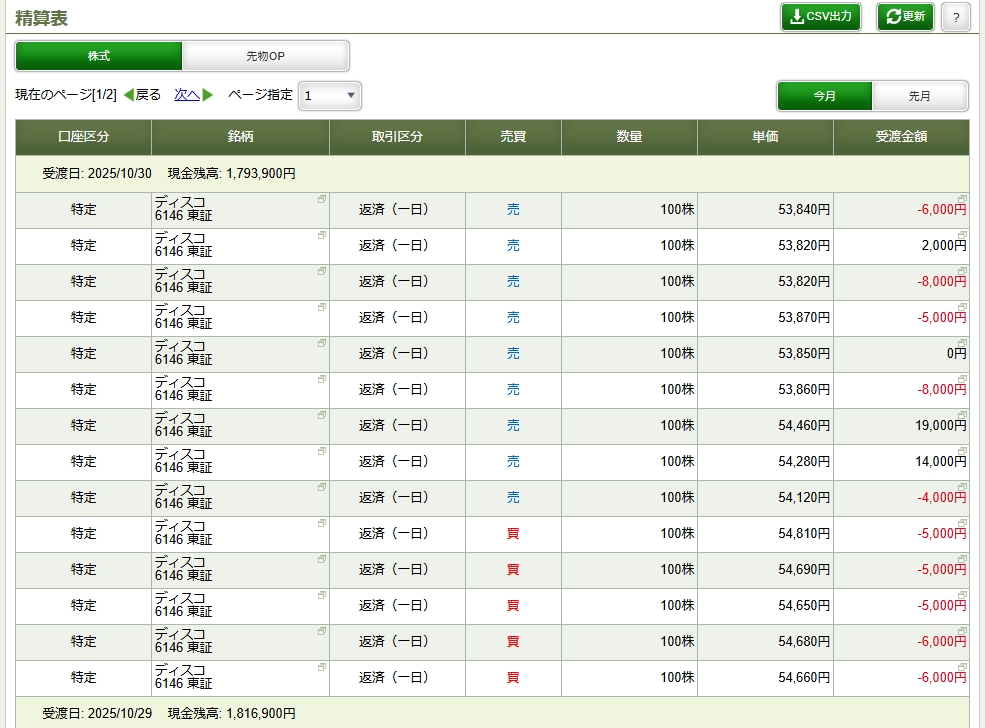Open the popup icon in the 0円 amount cell
The image size is (985, 728).
click(x=962, y=343)
